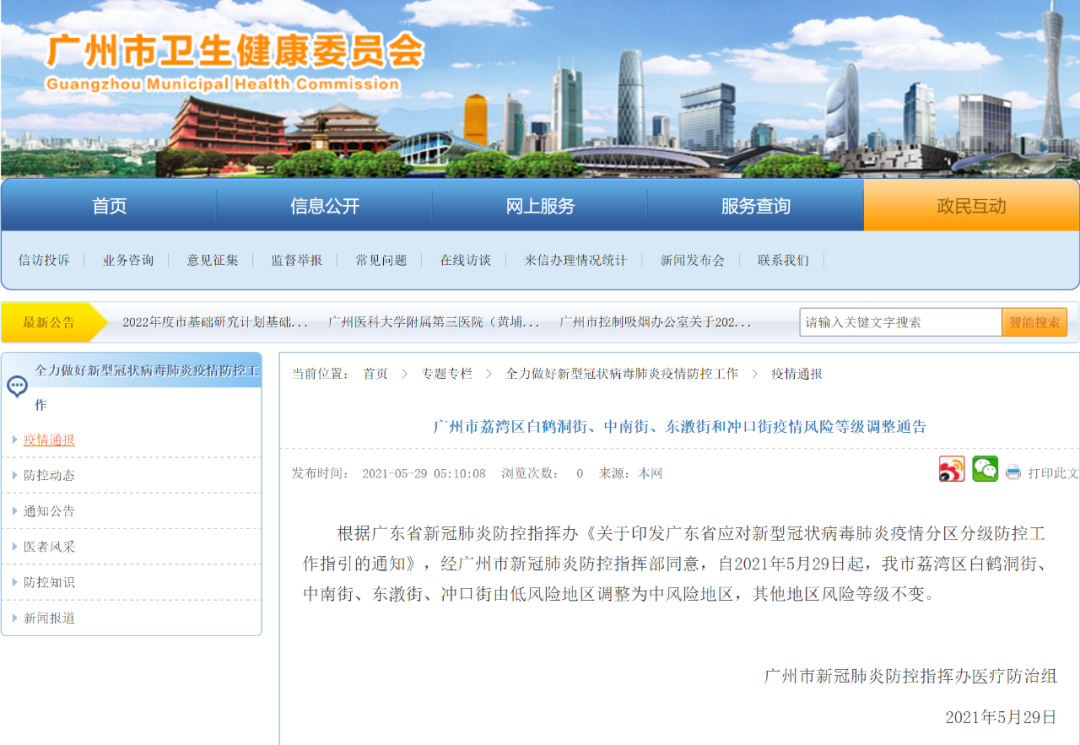
Task: Click the speech bubble icon in the sidebar
Action: (15, 384)
